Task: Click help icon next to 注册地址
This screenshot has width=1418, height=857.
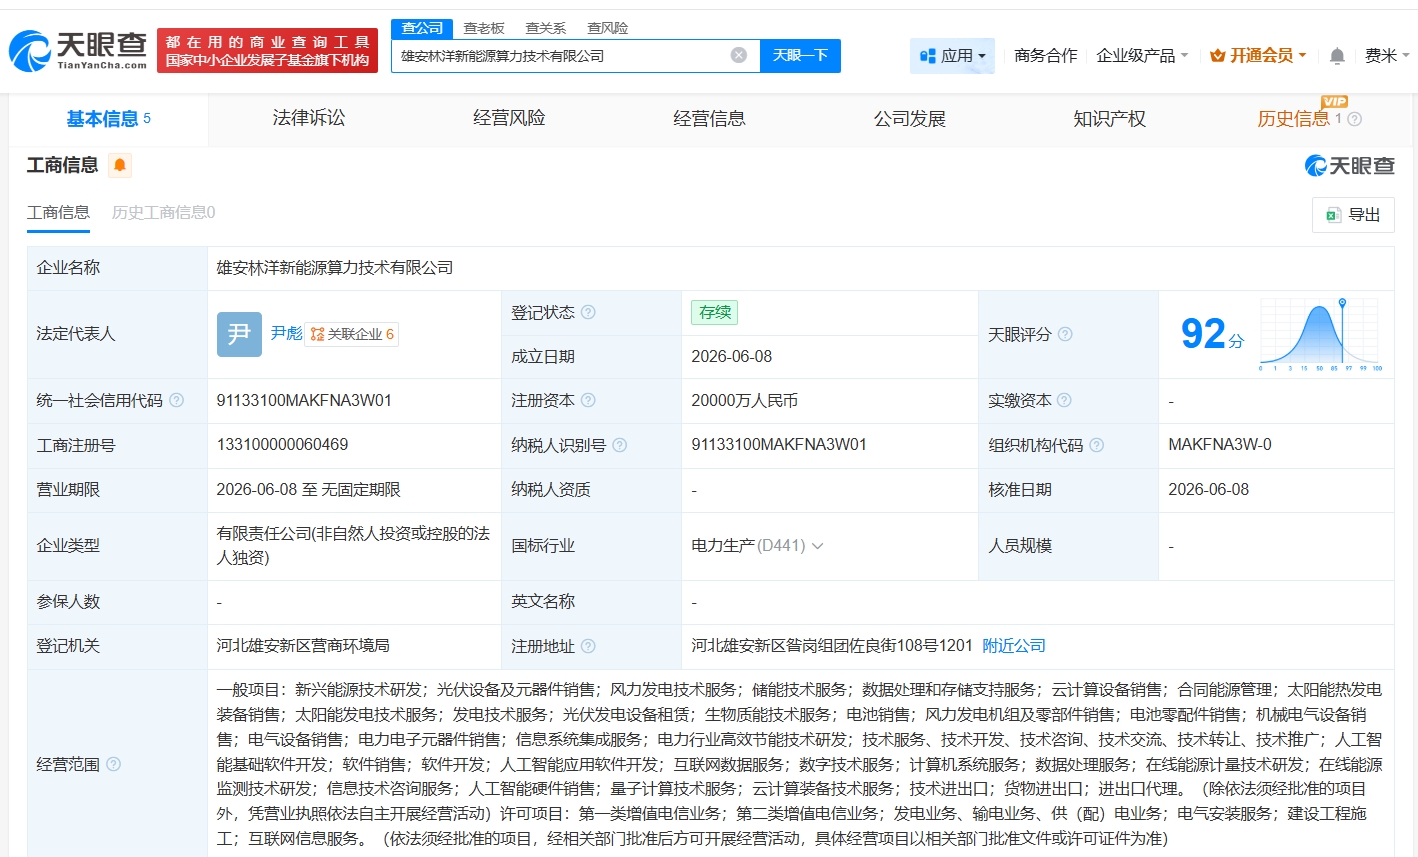Action: 588,646
